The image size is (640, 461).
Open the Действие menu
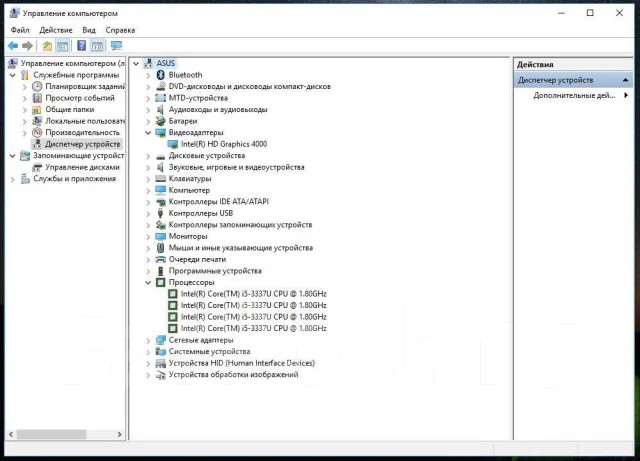(56, 30)
